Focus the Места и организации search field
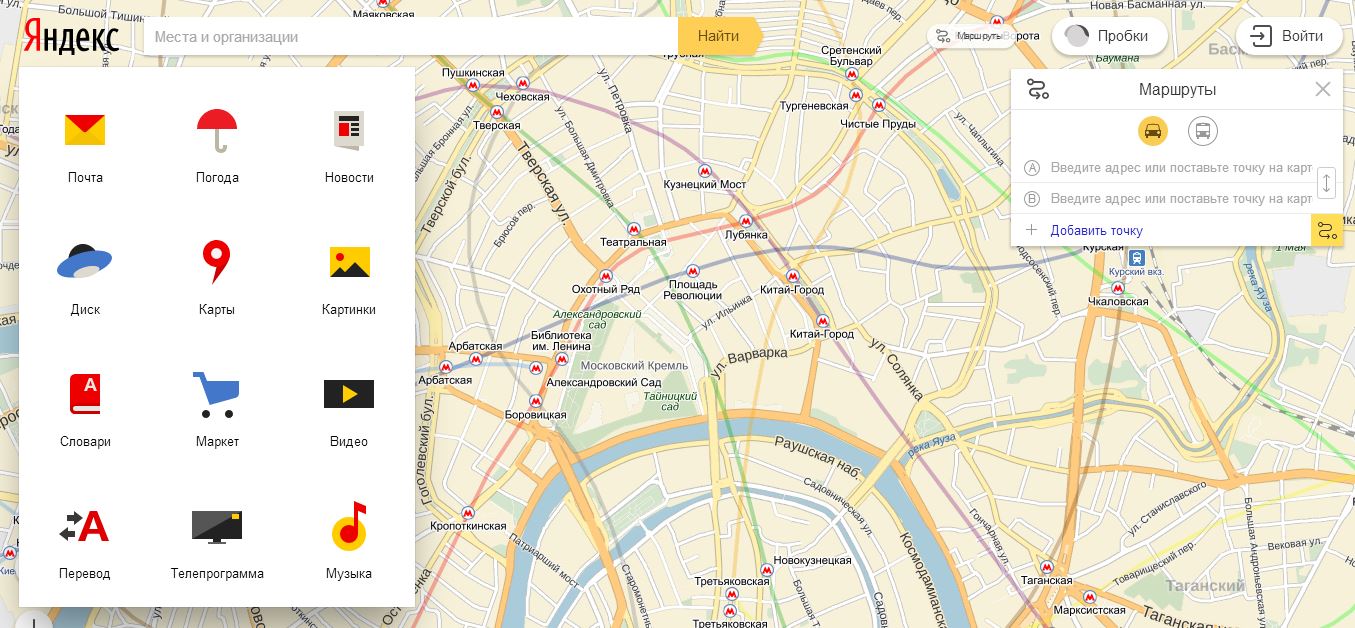 [411, 36]
